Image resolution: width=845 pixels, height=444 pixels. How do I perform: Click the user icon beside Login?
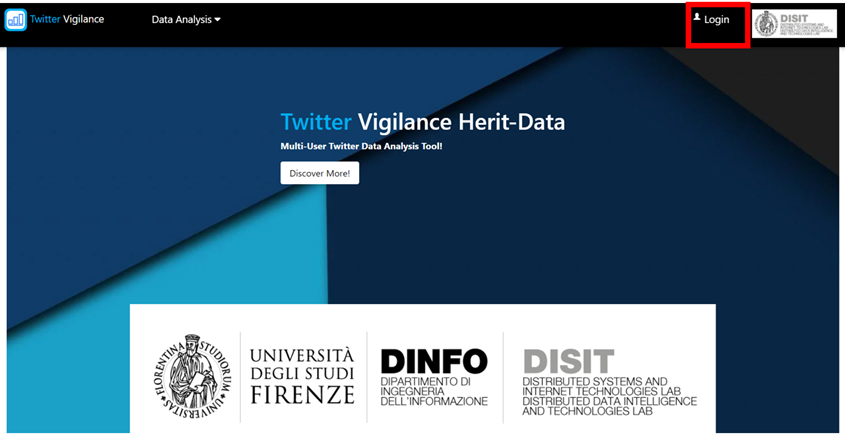(x=697, y=18)
